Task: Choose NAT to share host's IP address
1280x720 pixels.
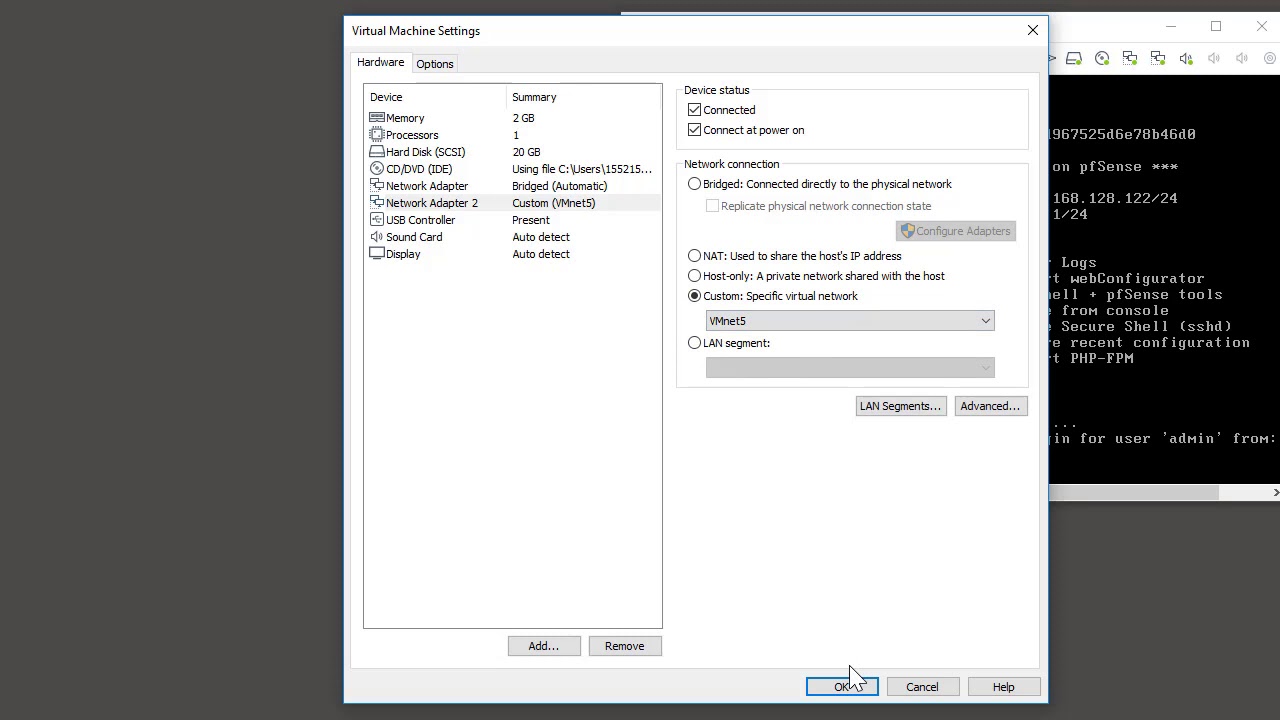Action: pyautogui.click(x=695, y=256)
